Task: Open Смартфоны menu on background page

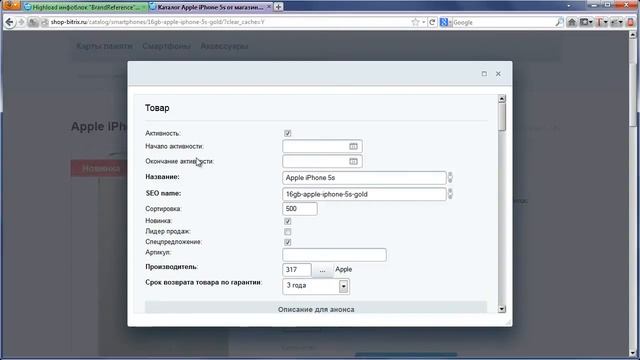Action: tap(166, 46)
